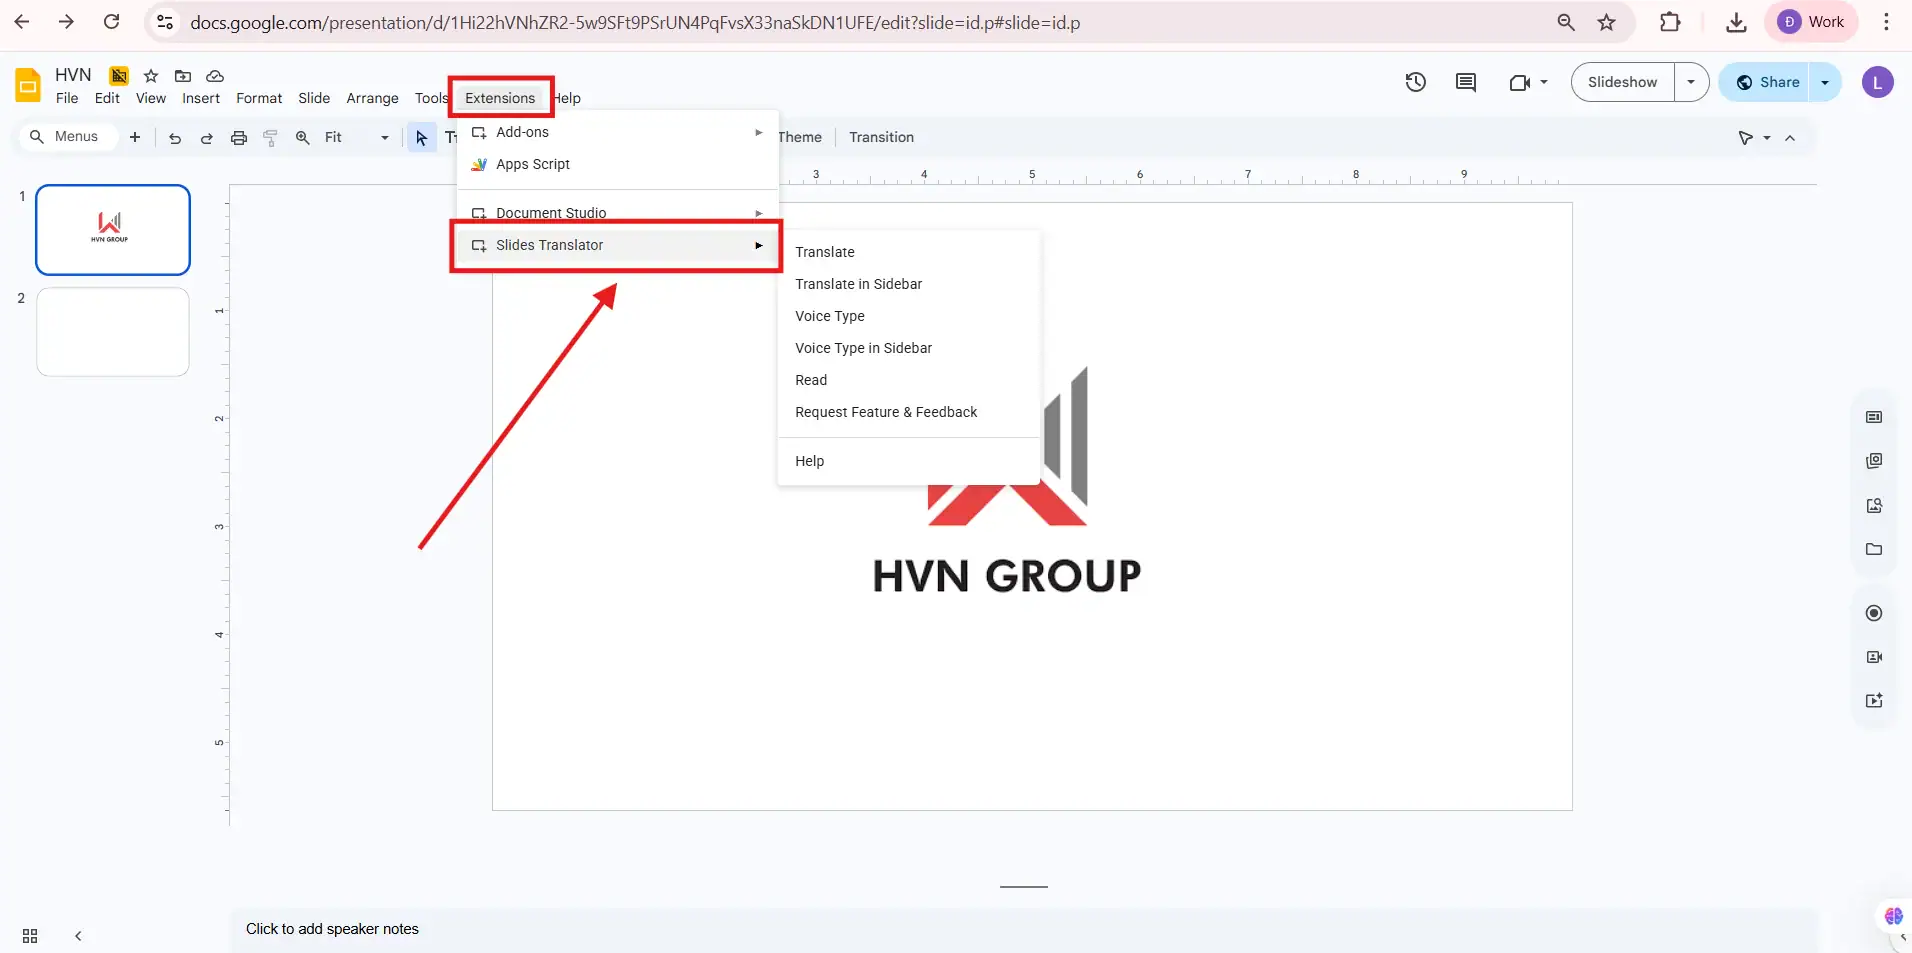Open comment history
Viewport: 1912px width, 953px height.
click(1464, 83)
